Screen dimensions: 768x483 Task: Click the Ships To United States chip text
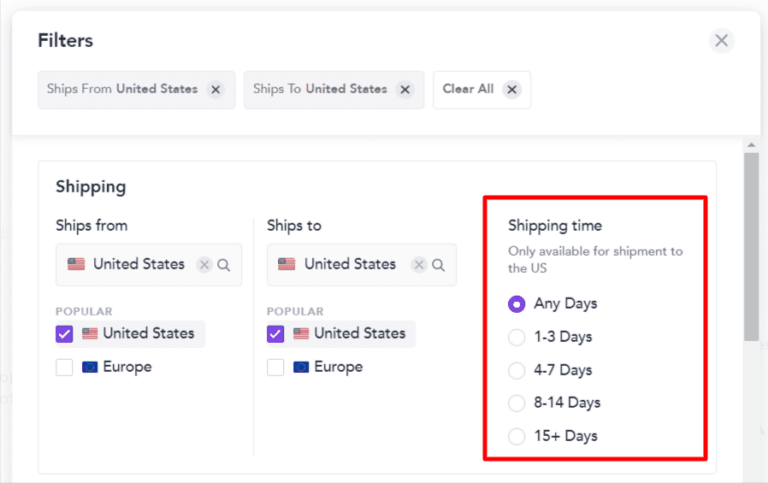[x=320, y=89]
